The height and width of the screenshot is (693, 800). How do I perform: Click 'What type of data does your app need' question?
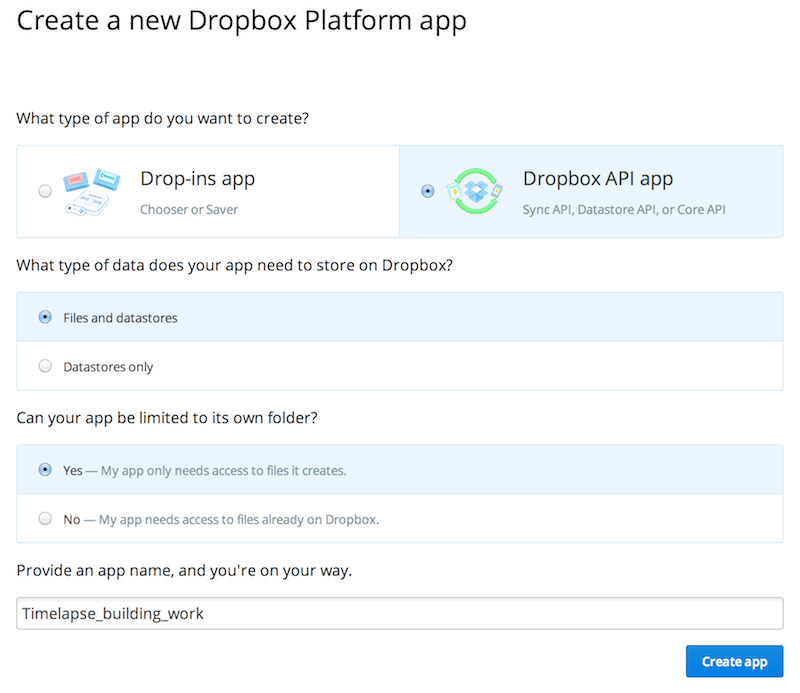(x=234, y=265)
